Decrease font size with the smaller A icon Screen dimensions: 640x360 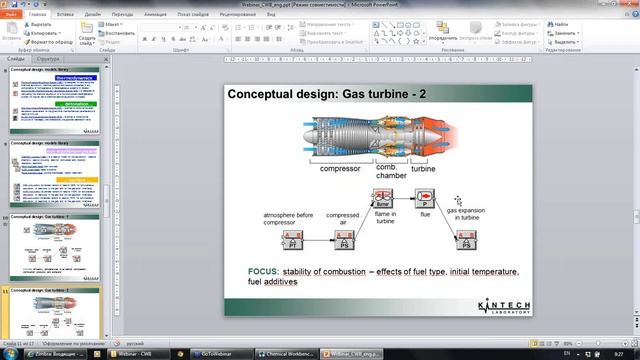coord(212,27)
